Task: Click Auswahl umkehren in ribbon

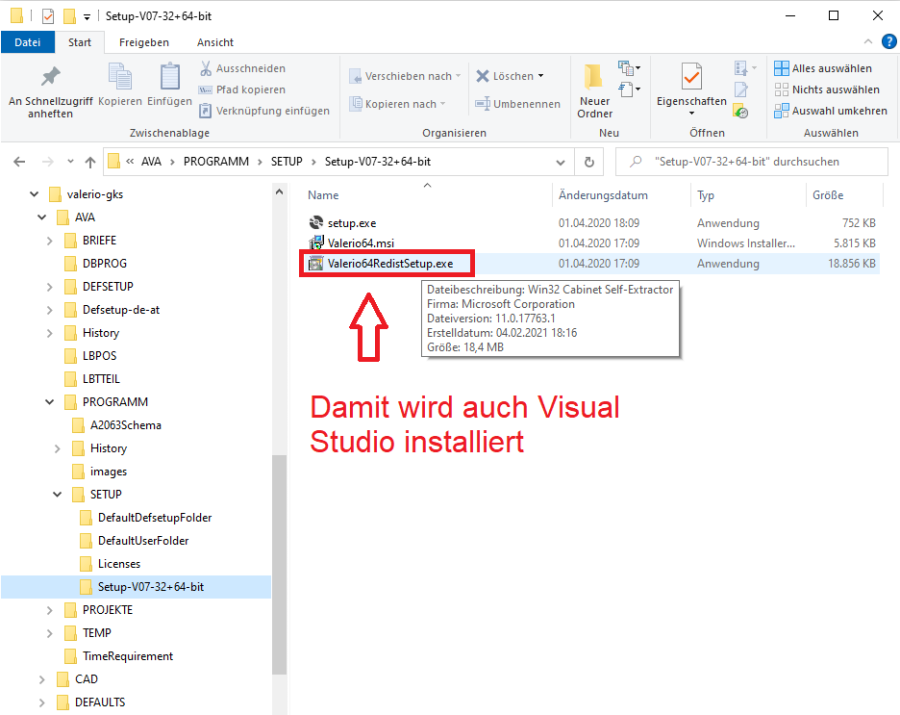Action: 830,111
